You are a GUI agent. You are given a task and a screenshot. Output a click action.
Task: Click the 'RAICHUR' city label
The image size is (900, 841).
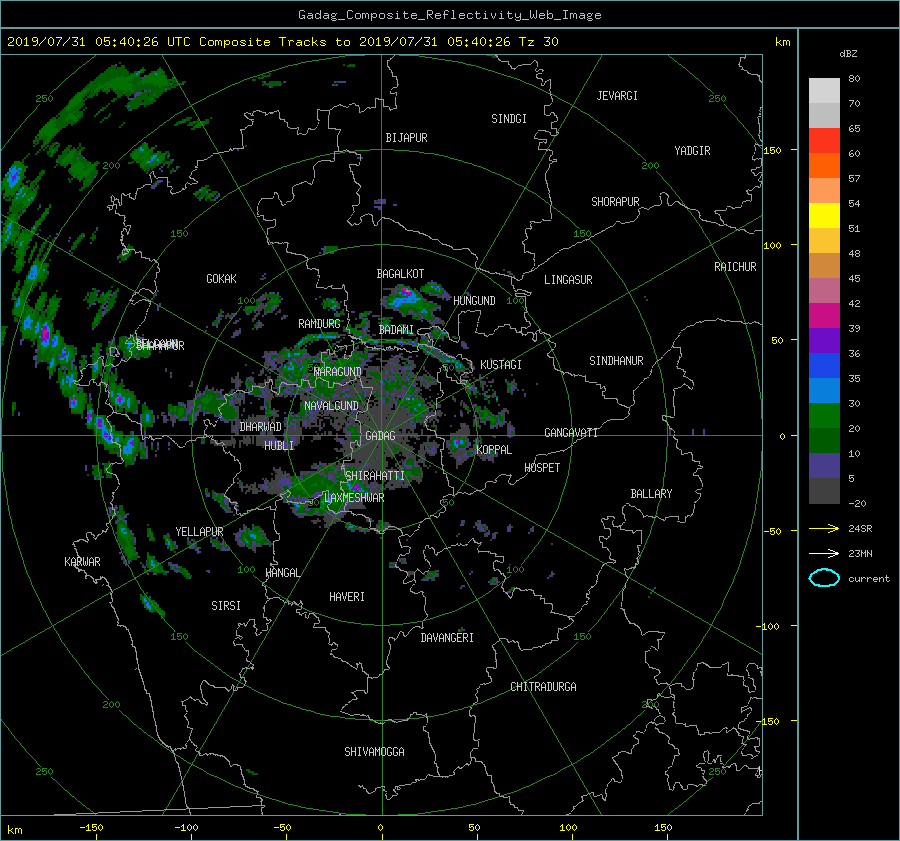735,267
